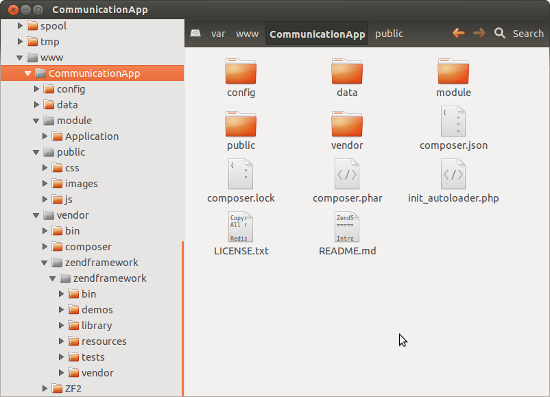550x397 pixels.
Task: Select the composer.json file icon
Action: 453,122
